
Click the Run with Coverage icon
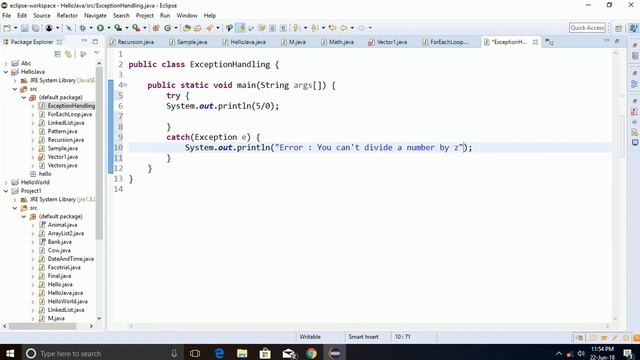pos(118,28)
